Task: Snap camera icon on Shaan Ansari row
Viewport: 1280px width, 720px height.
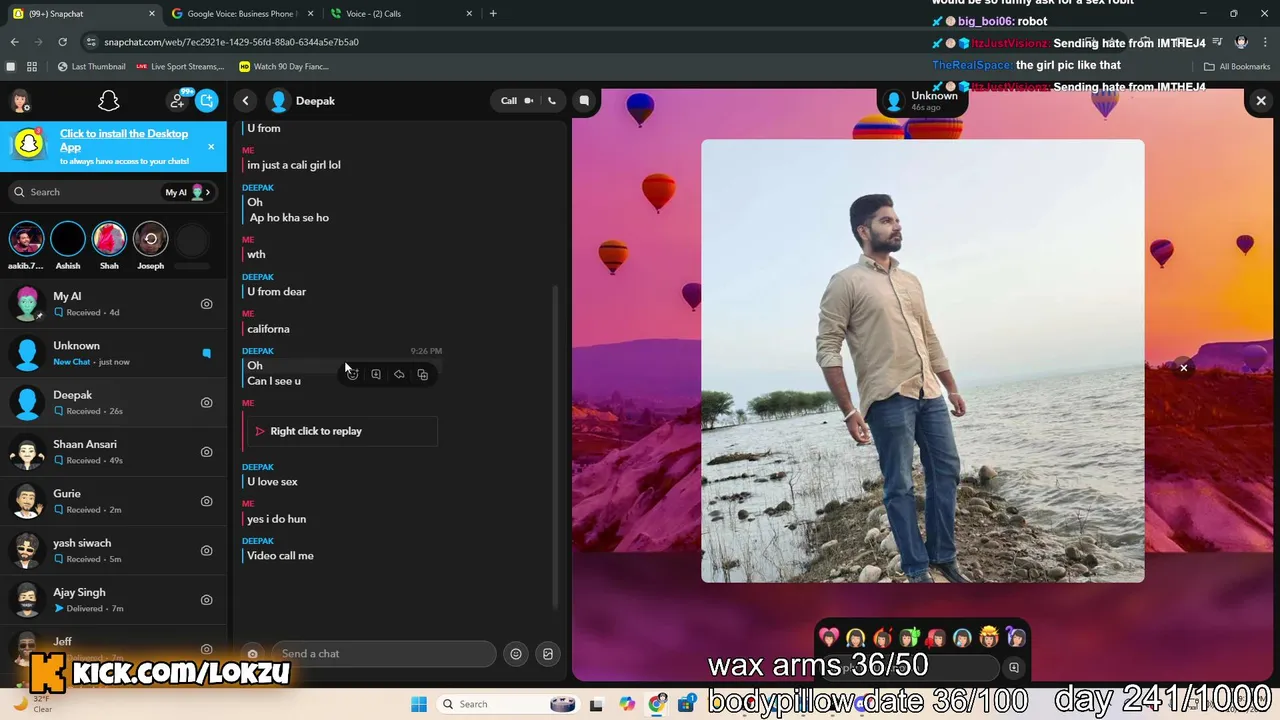Action: [x=207, y=452]
